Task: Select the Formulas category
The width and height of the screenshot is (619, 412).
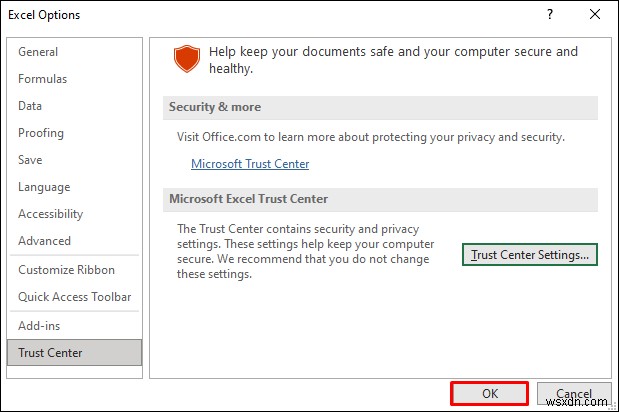Action: (x=43, y=79)
